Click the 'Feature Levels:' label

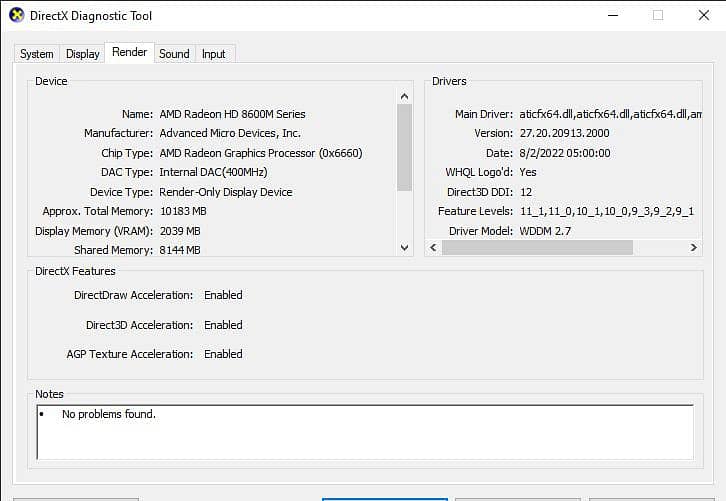pos(476,211)
